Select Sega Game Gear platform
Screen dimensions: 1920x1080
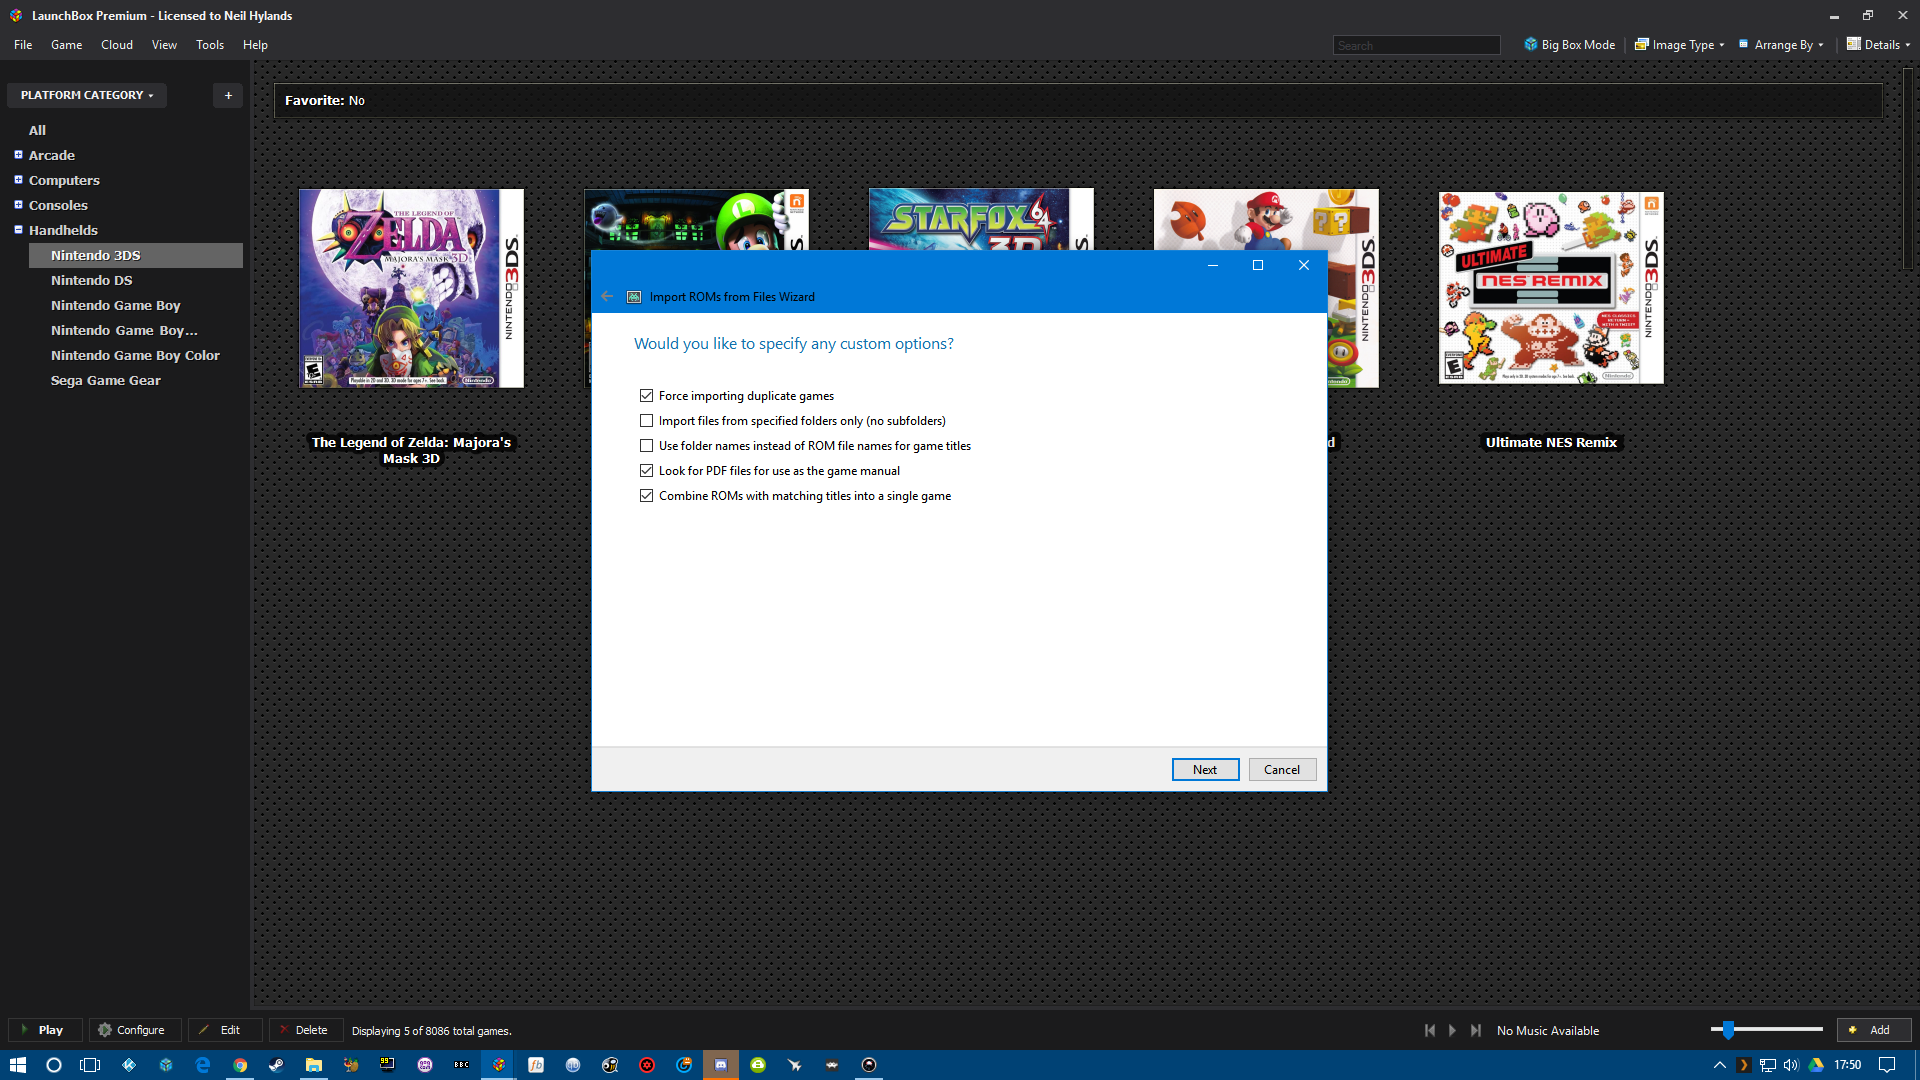tap(106, 380)
